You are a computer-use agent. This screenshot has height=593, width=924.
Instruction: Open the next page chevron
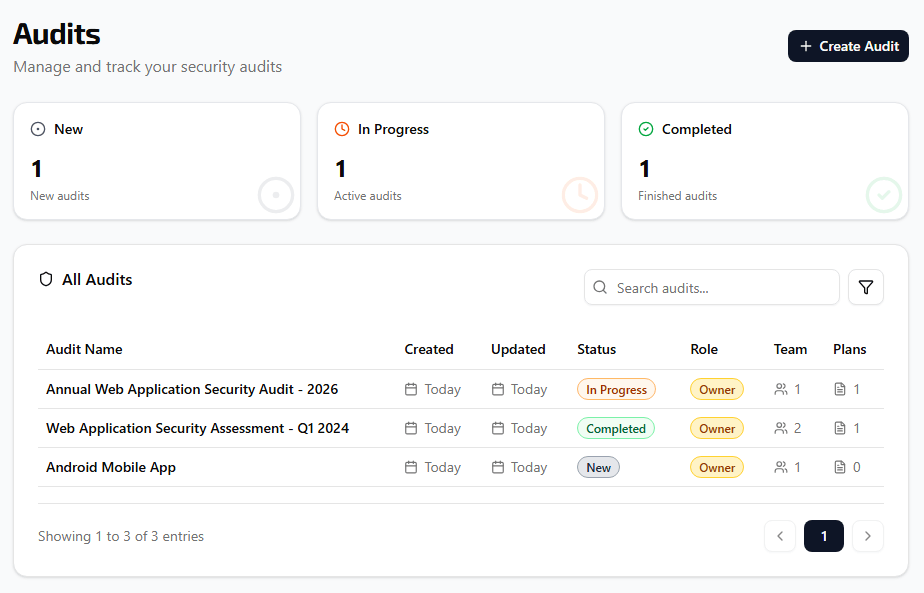[x=868, y=536]
